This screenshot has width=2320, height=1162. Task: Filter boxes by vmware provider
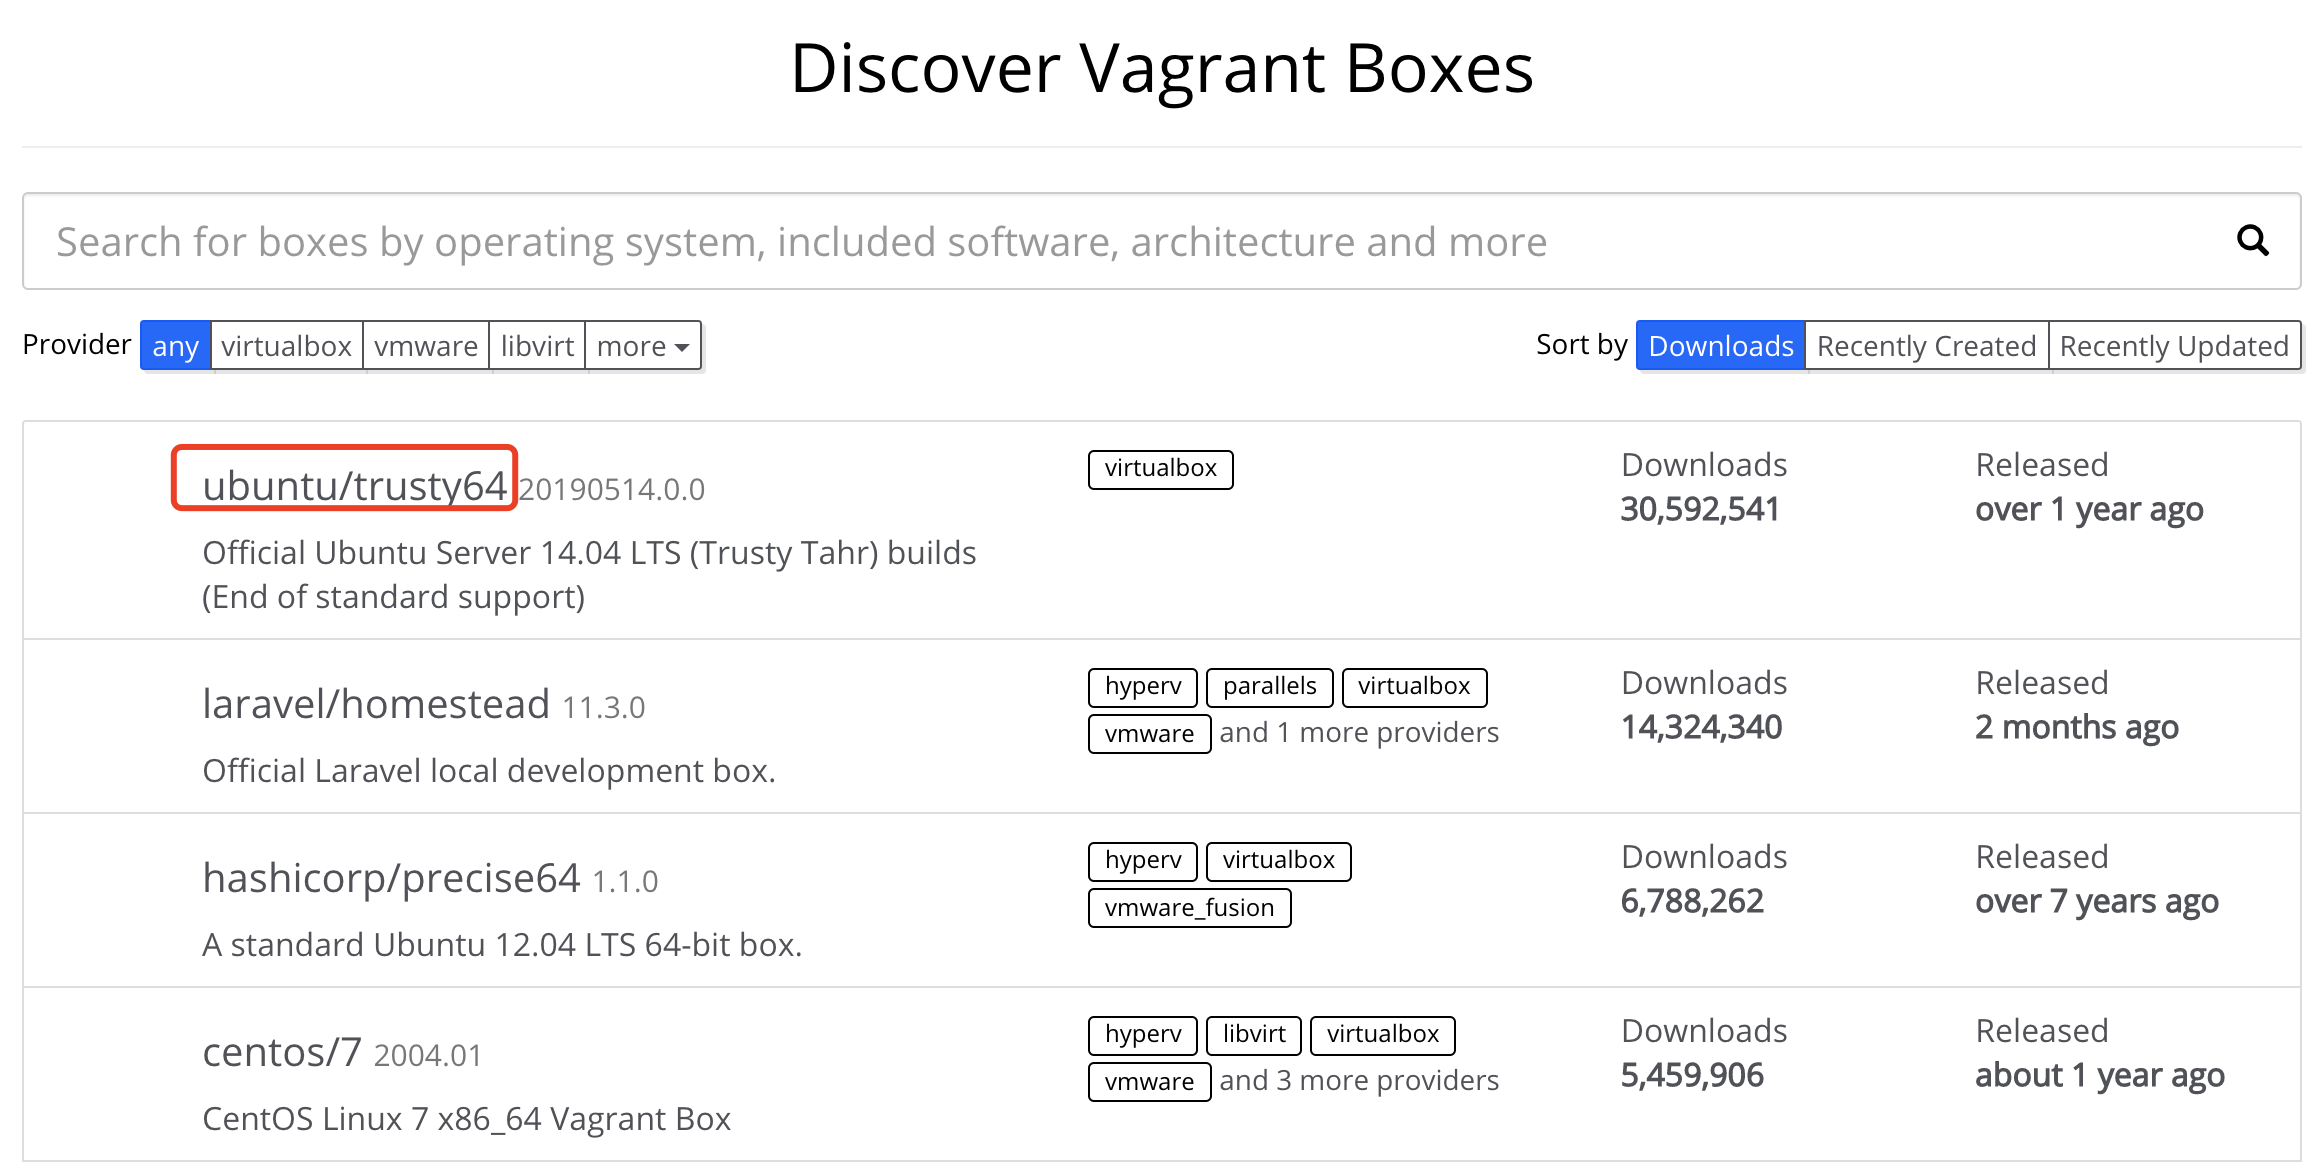tap(426, 346)
